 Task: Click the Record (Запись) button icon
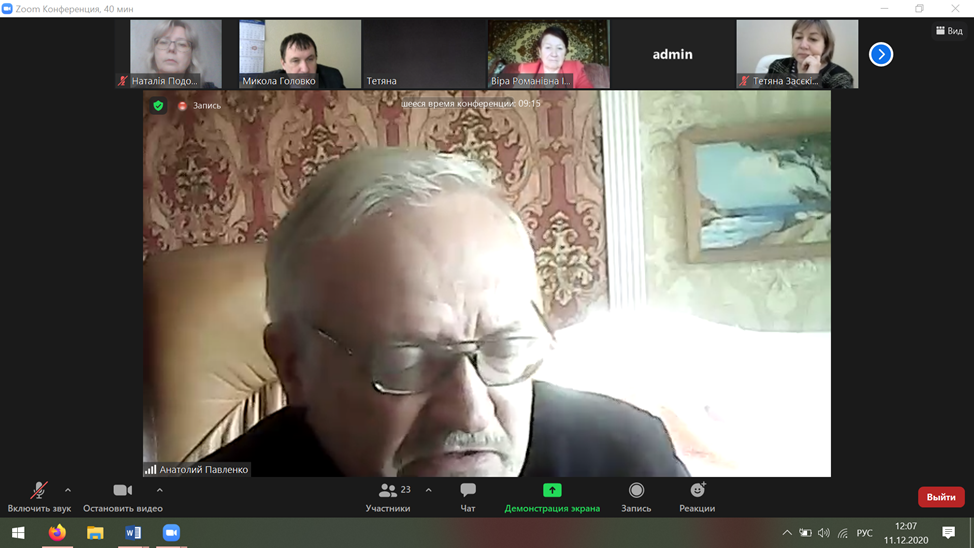click(x=636, y=490)
